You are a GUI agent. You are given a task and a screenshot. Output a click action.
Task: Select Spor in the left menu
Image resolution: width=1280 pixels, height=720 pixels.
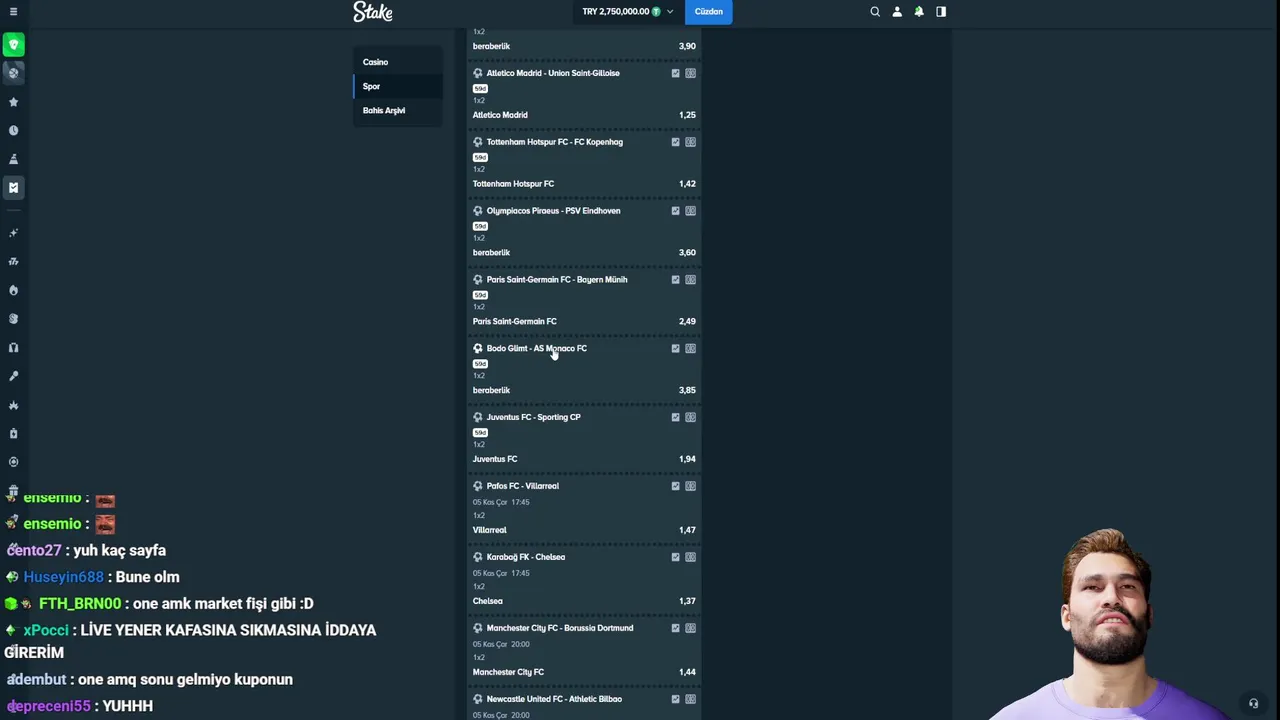[398, 86]
